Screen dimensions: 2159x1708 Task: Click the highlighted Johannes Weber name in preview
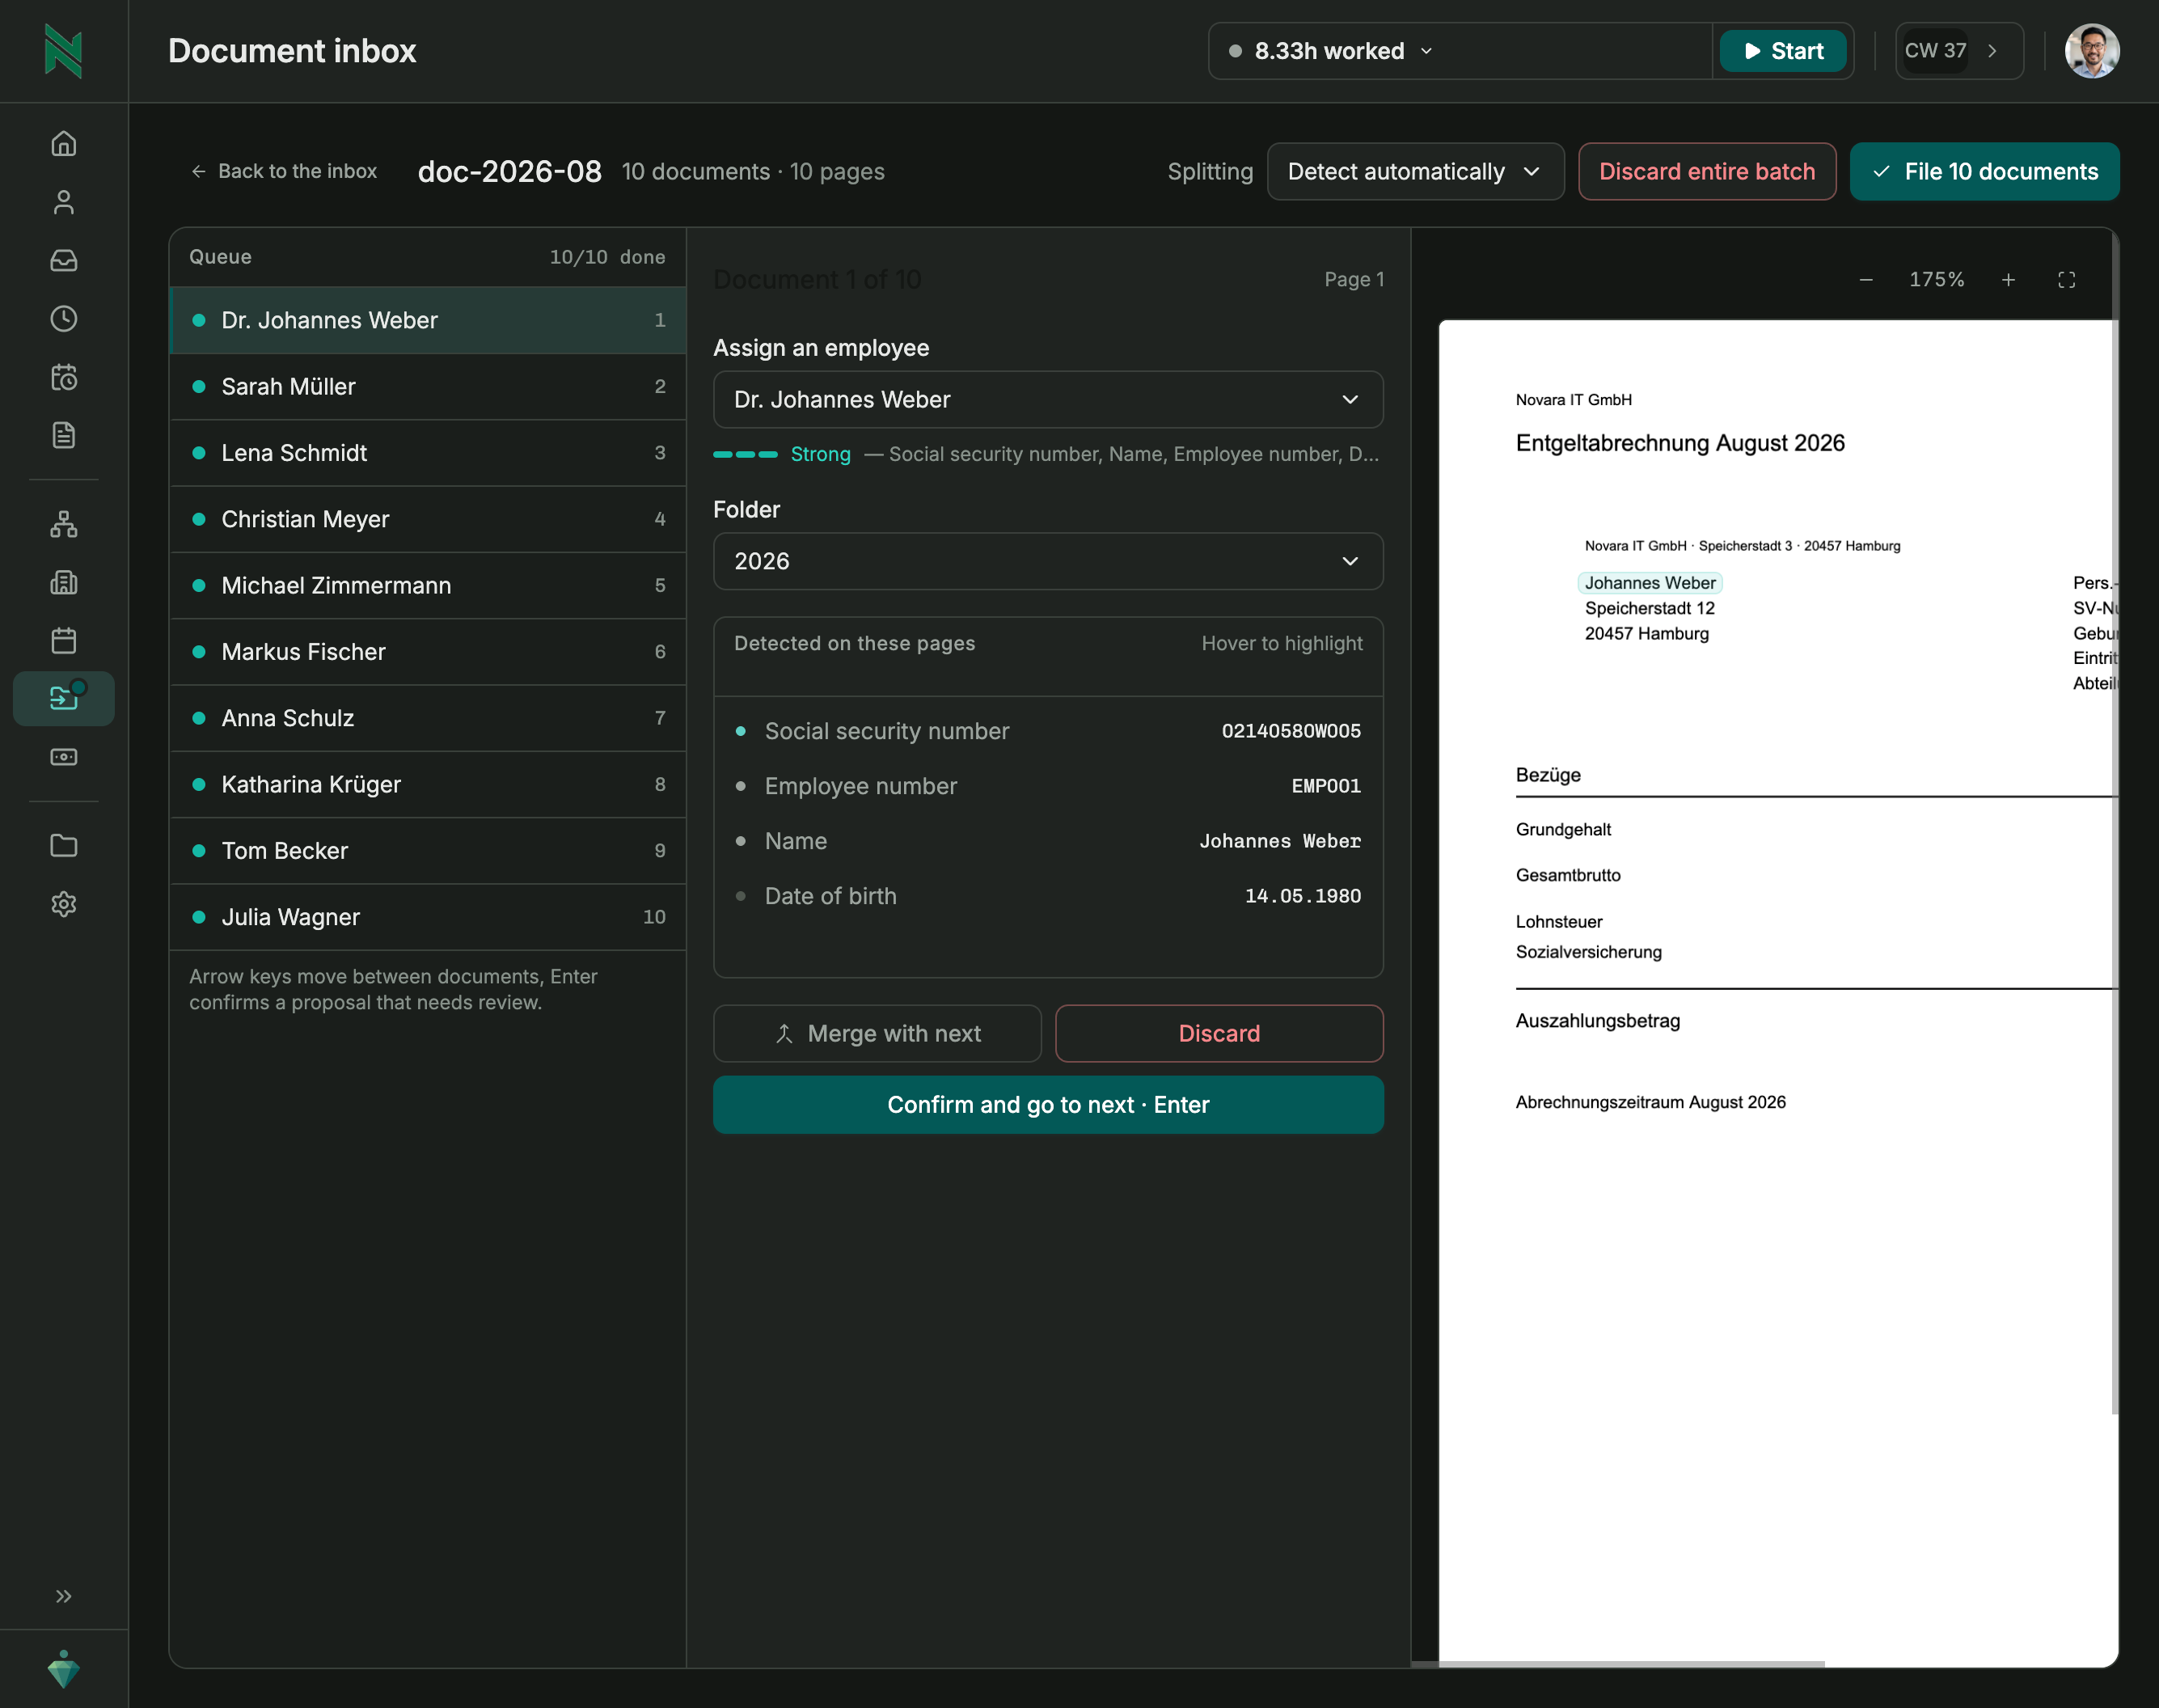1650,583
